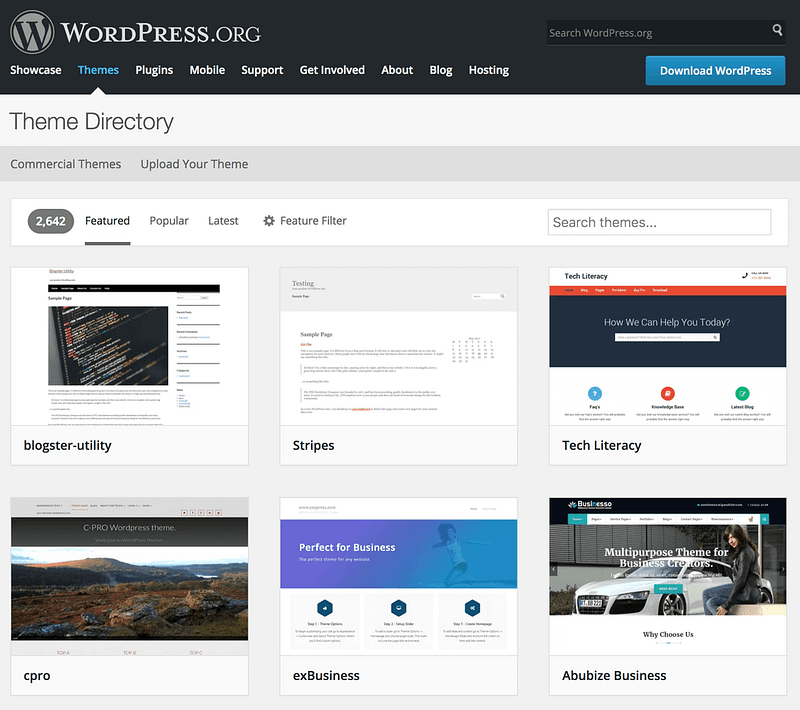Viewport: 800px width, 710px height.
Task: Navigate to the Hosting menu item
Action: [x=489, y=70]
